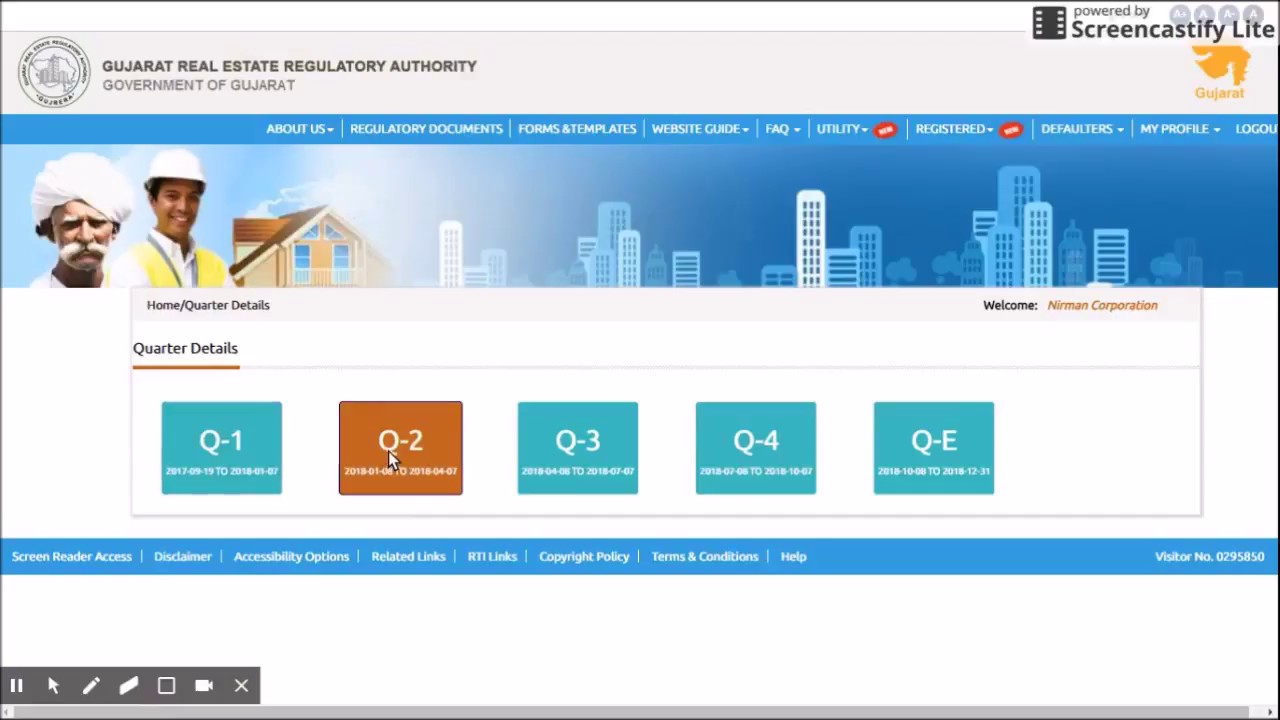Viewport: 1280px width, 720px height.
Task: Open the highlighted Q-2 quarter tile
Action: coord(401,448)
